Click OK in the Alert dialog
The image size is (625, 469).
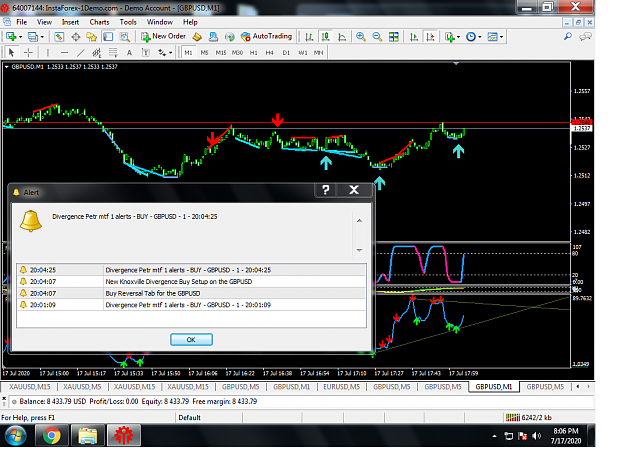click(191, 339)
